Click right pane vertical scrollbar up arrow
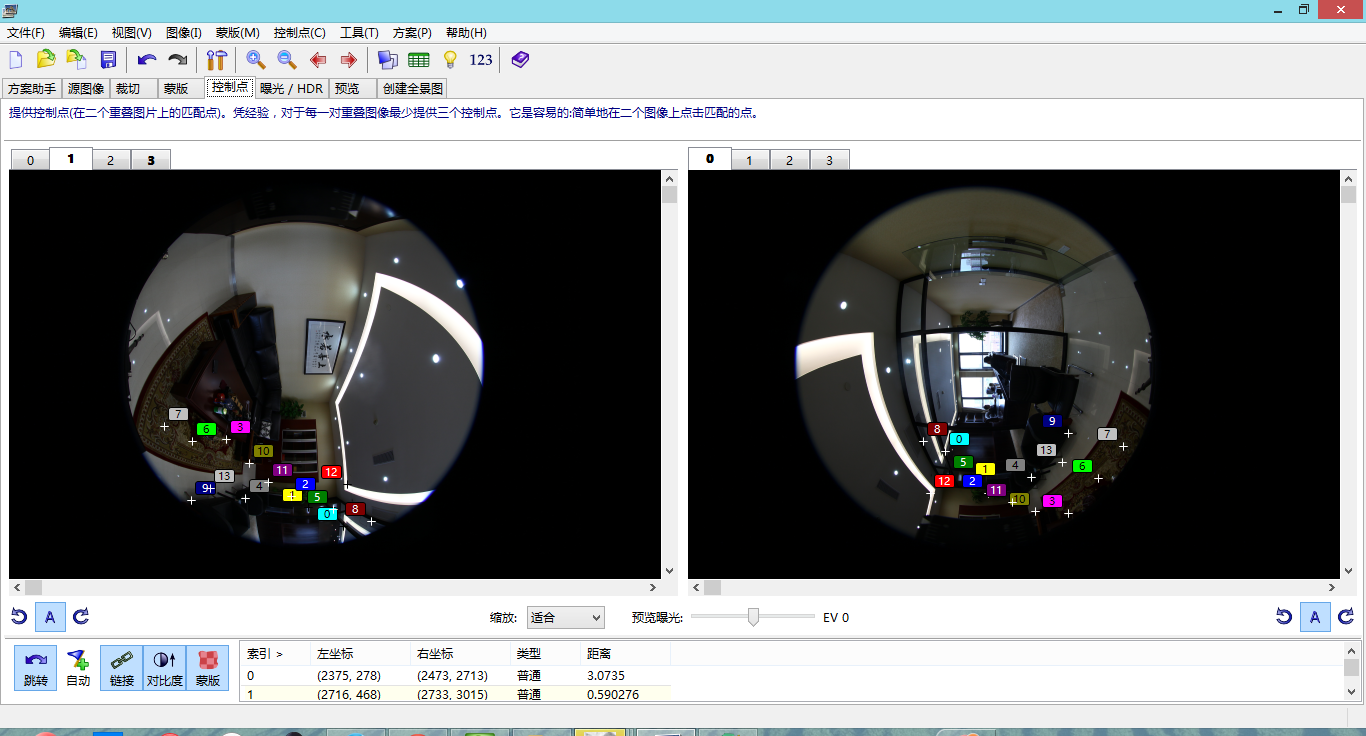1366x736 pixels. click(x=1348, y=178)
